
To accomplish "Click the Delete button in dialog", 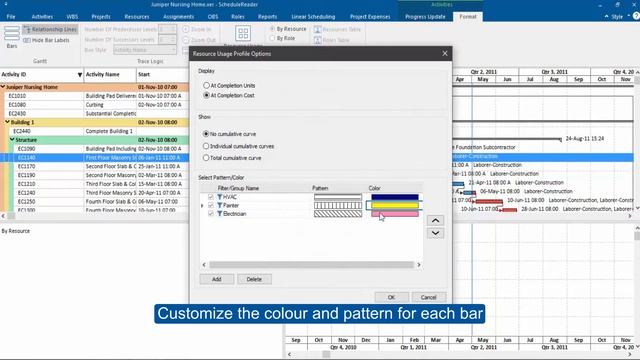I will 254,279.
